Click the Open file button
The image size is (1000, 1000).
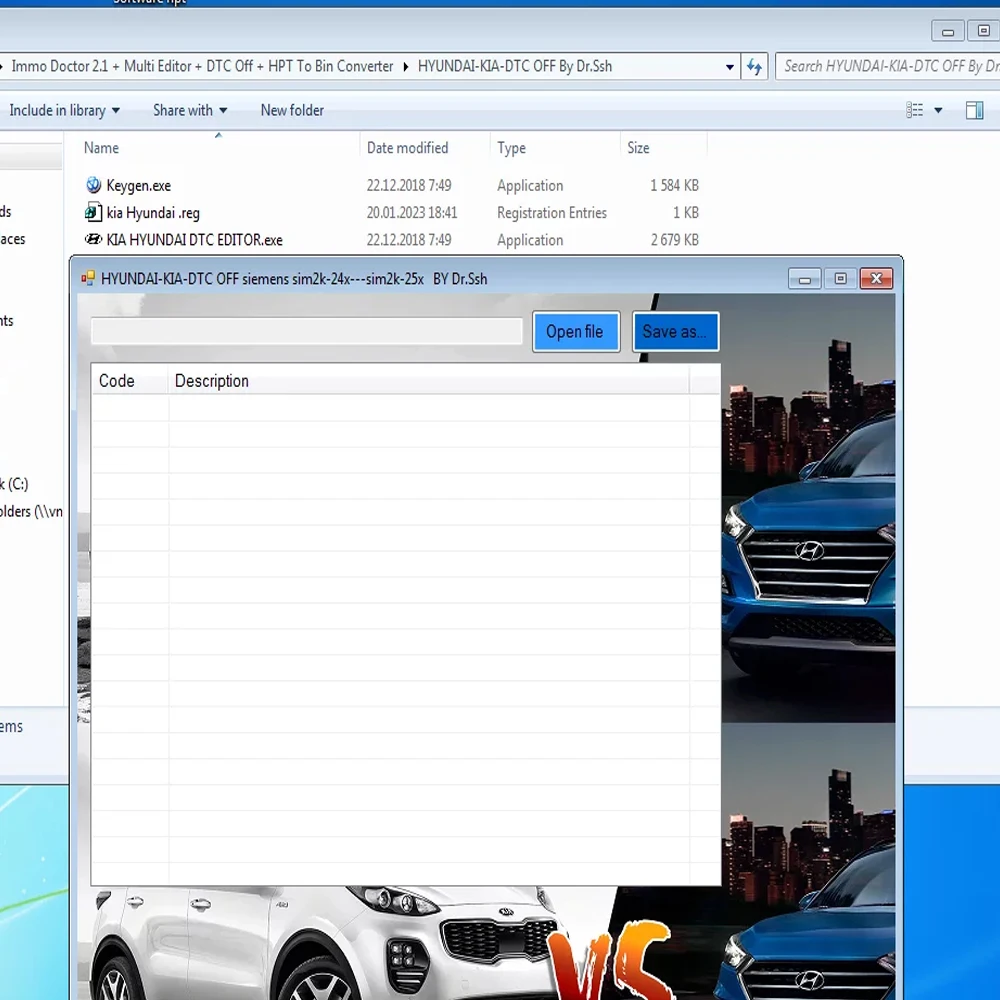575,332
